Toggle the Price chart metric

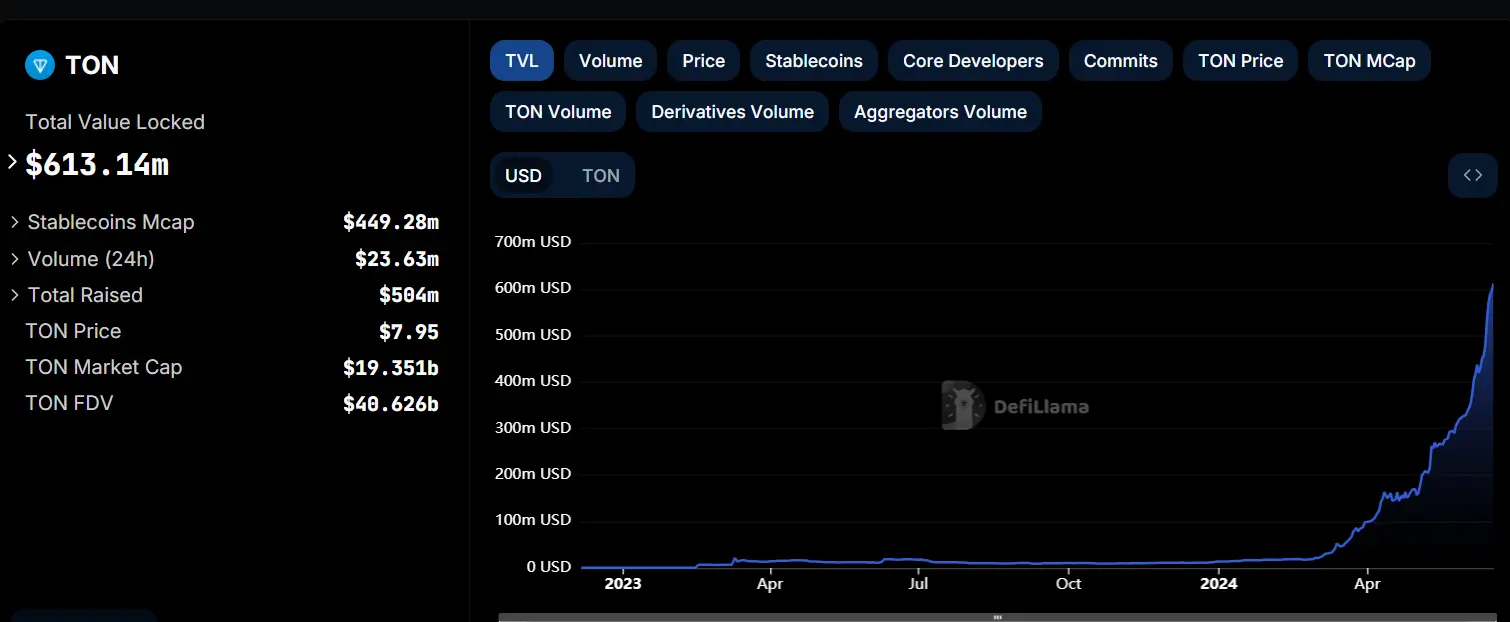point(703,61)
